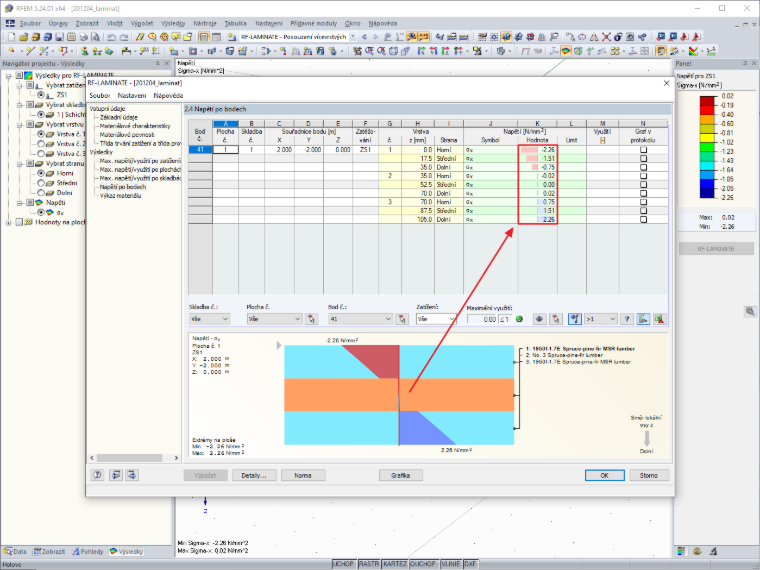This screenshot has width=760, height=570.
Task: Click the second icon button right of the dialog help icon
Action: pos(116,475)
